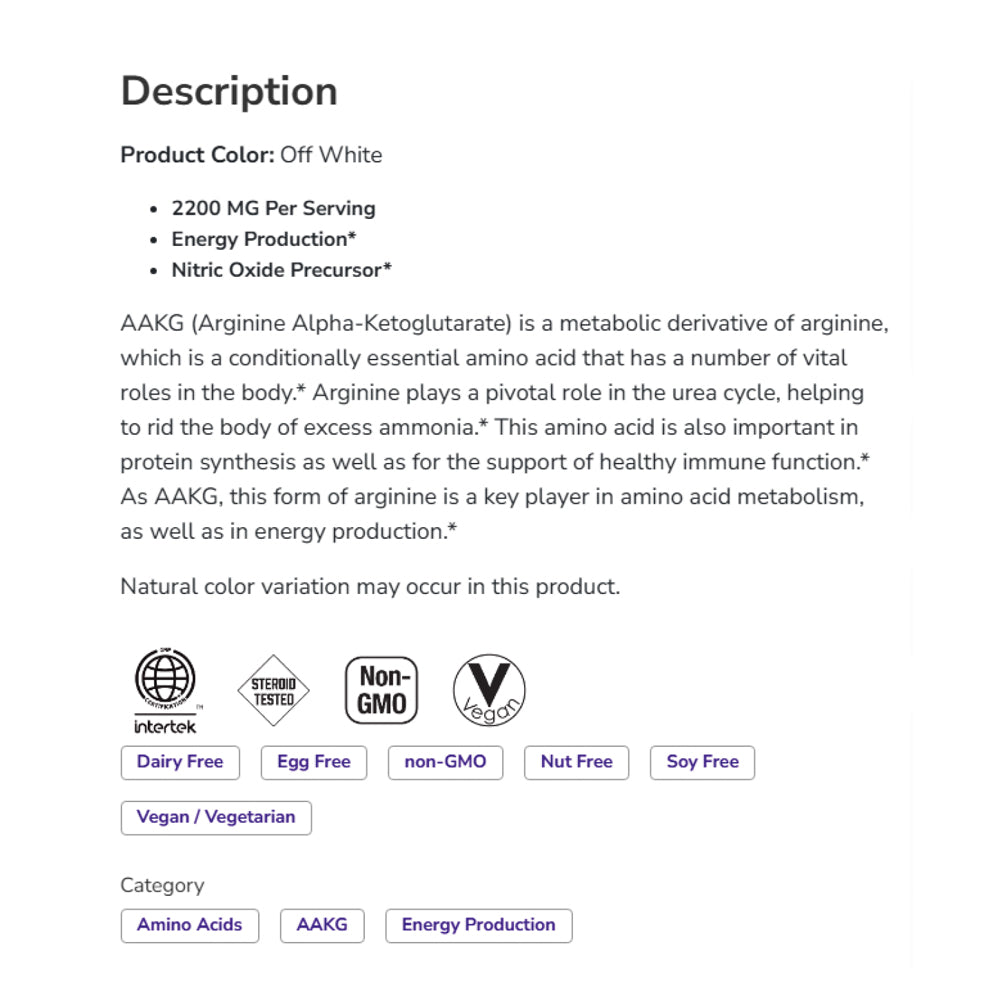1000x1000 pixels.
Task: Open the Egg Free tag
Action: point(314,762)
